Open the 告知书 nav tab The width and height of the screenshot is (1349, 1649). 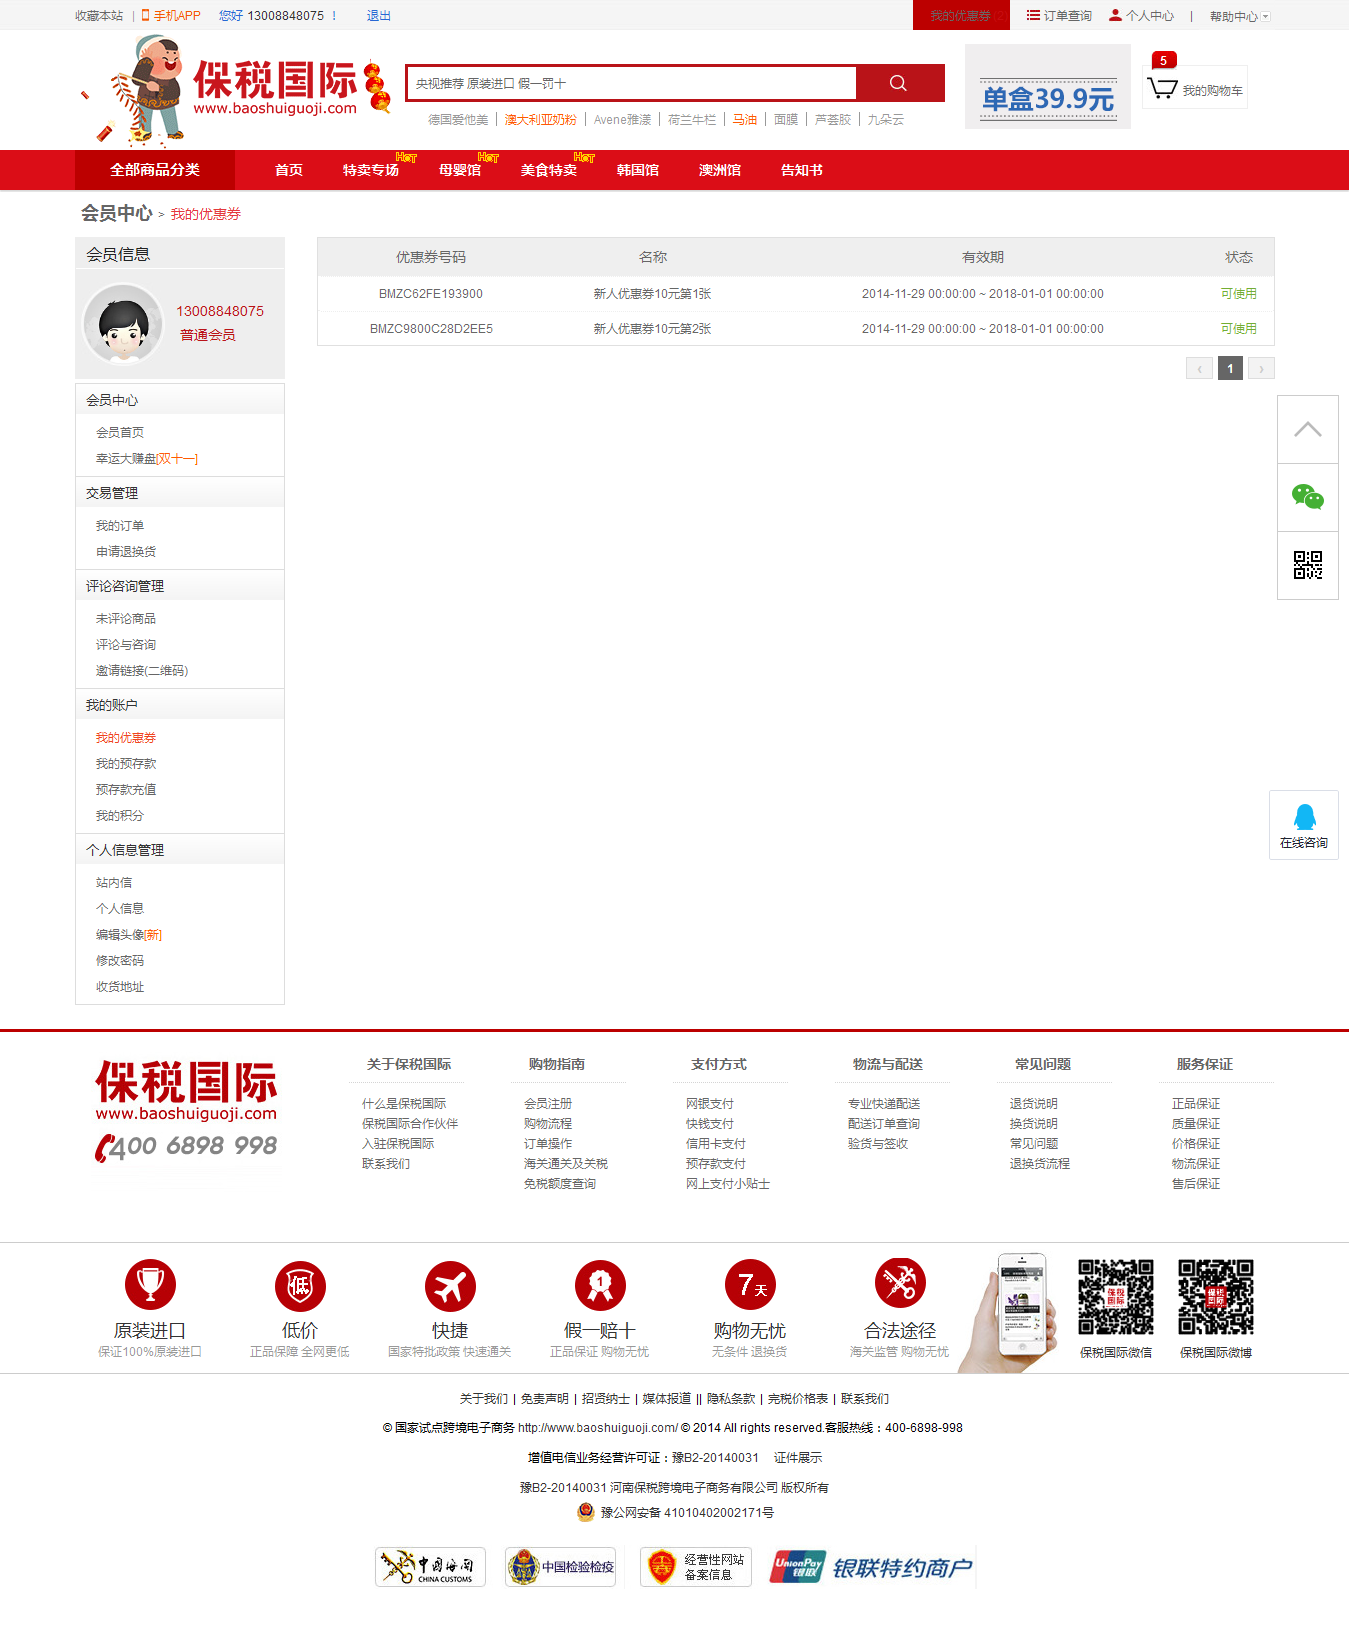[802, 170]
